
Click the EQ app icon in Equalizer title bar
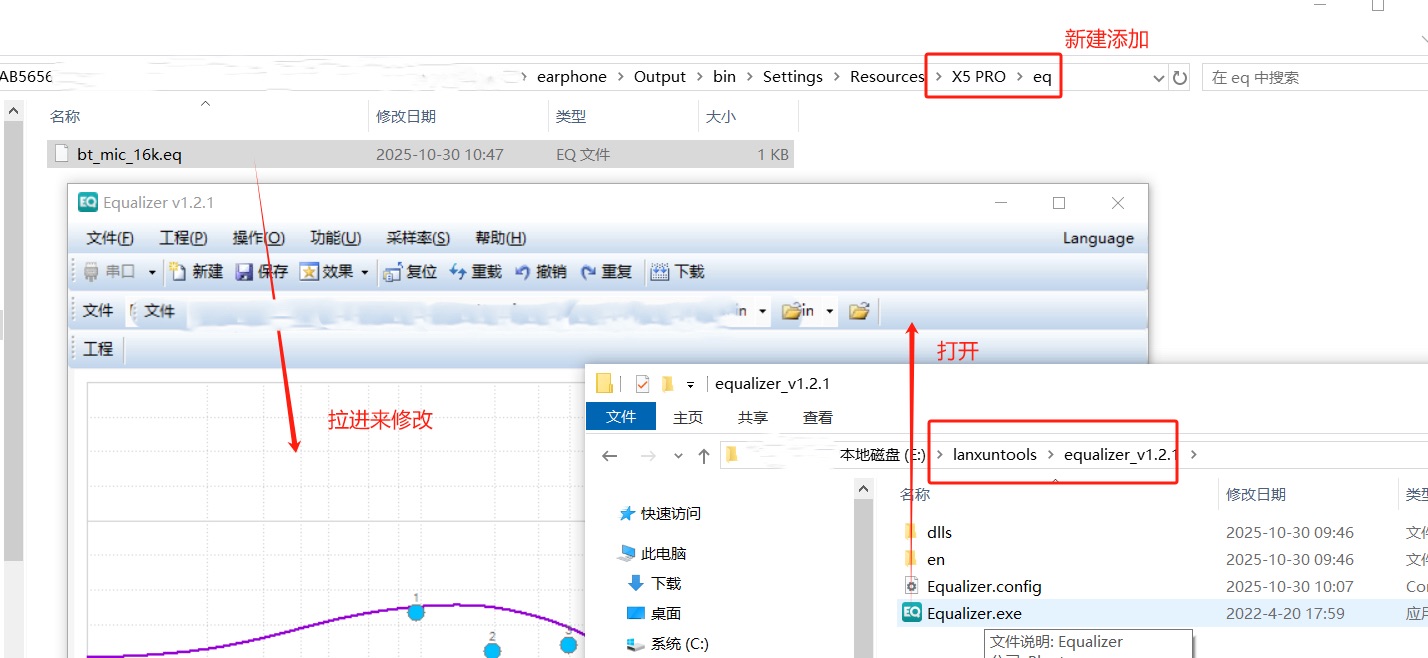(88, 202)
